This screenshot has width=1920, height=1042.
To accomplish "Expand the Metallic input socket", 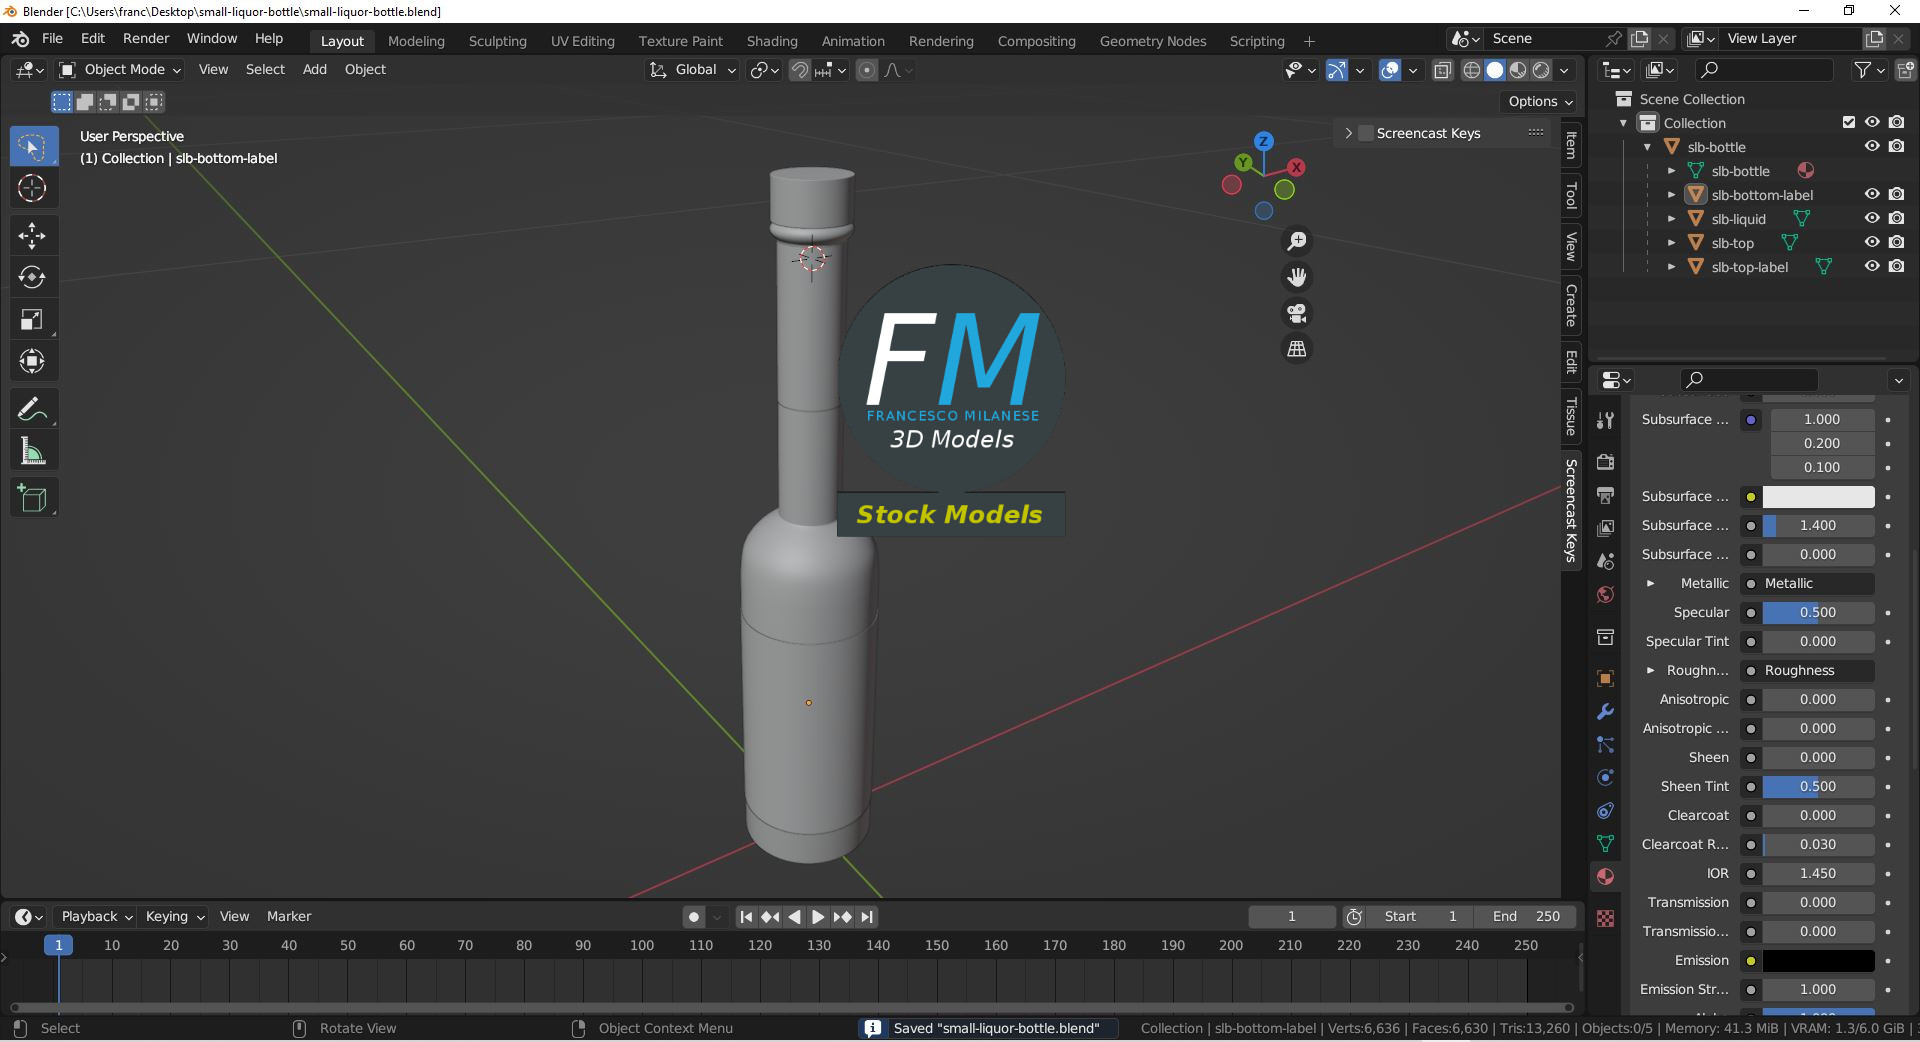I will [1651, 583].
